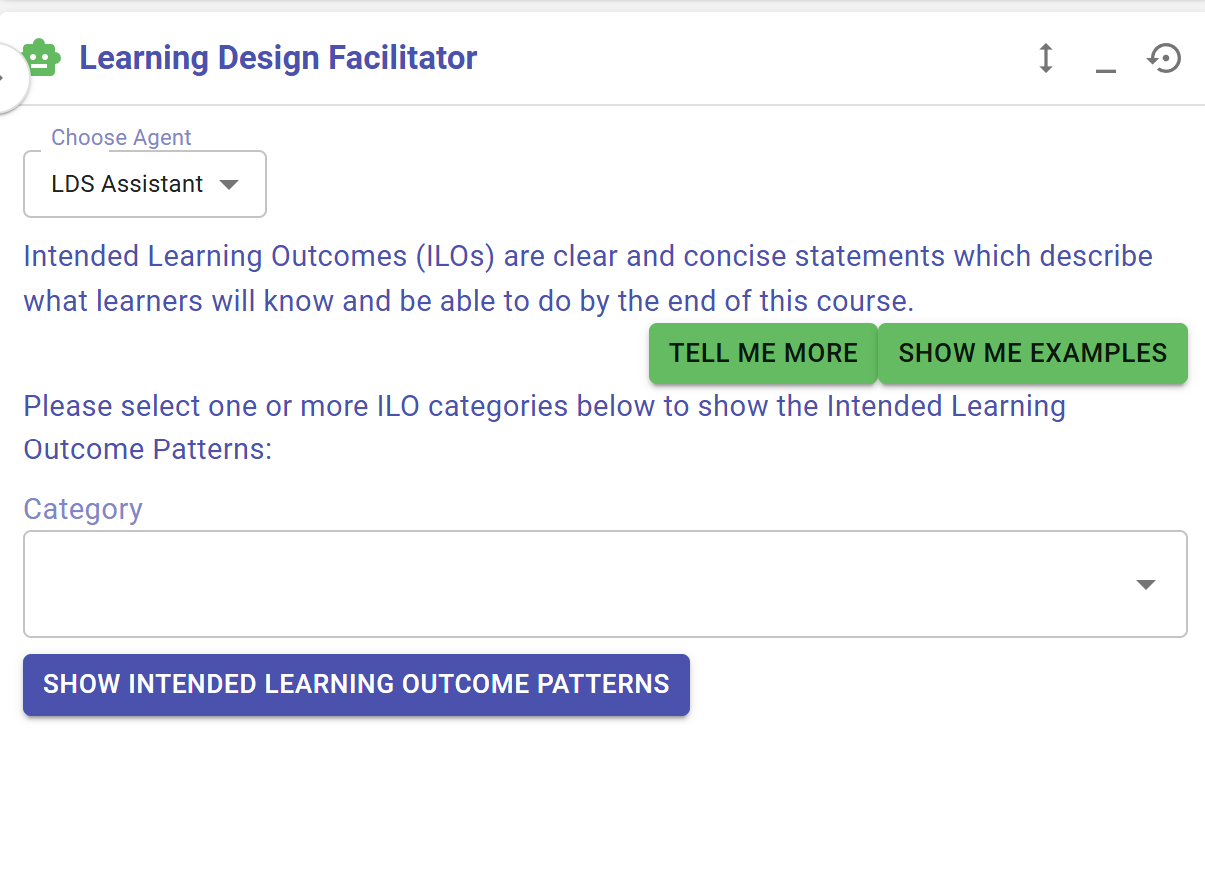1205x885 pixels.
Task: Click the TELL ME MORE button
Action: pyautogui.click(x=763, y=353)
